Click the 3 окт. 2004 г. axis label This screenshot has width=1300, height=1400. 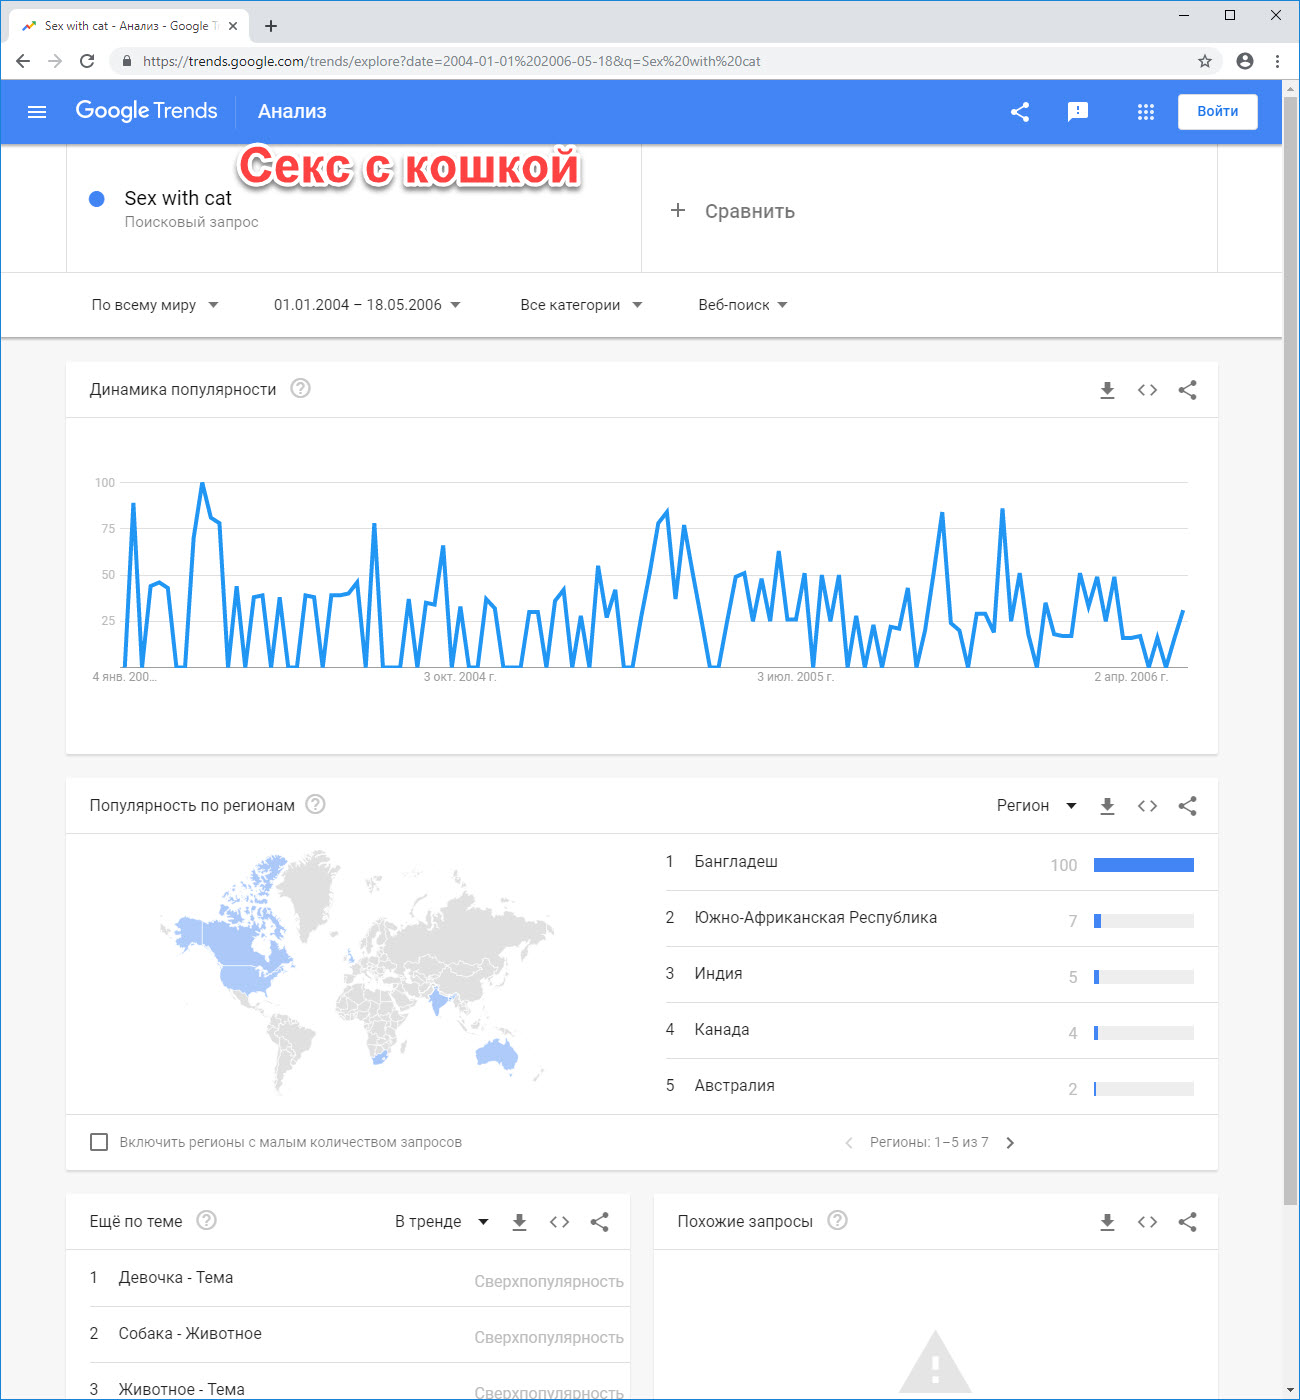[x=460, y=677]
